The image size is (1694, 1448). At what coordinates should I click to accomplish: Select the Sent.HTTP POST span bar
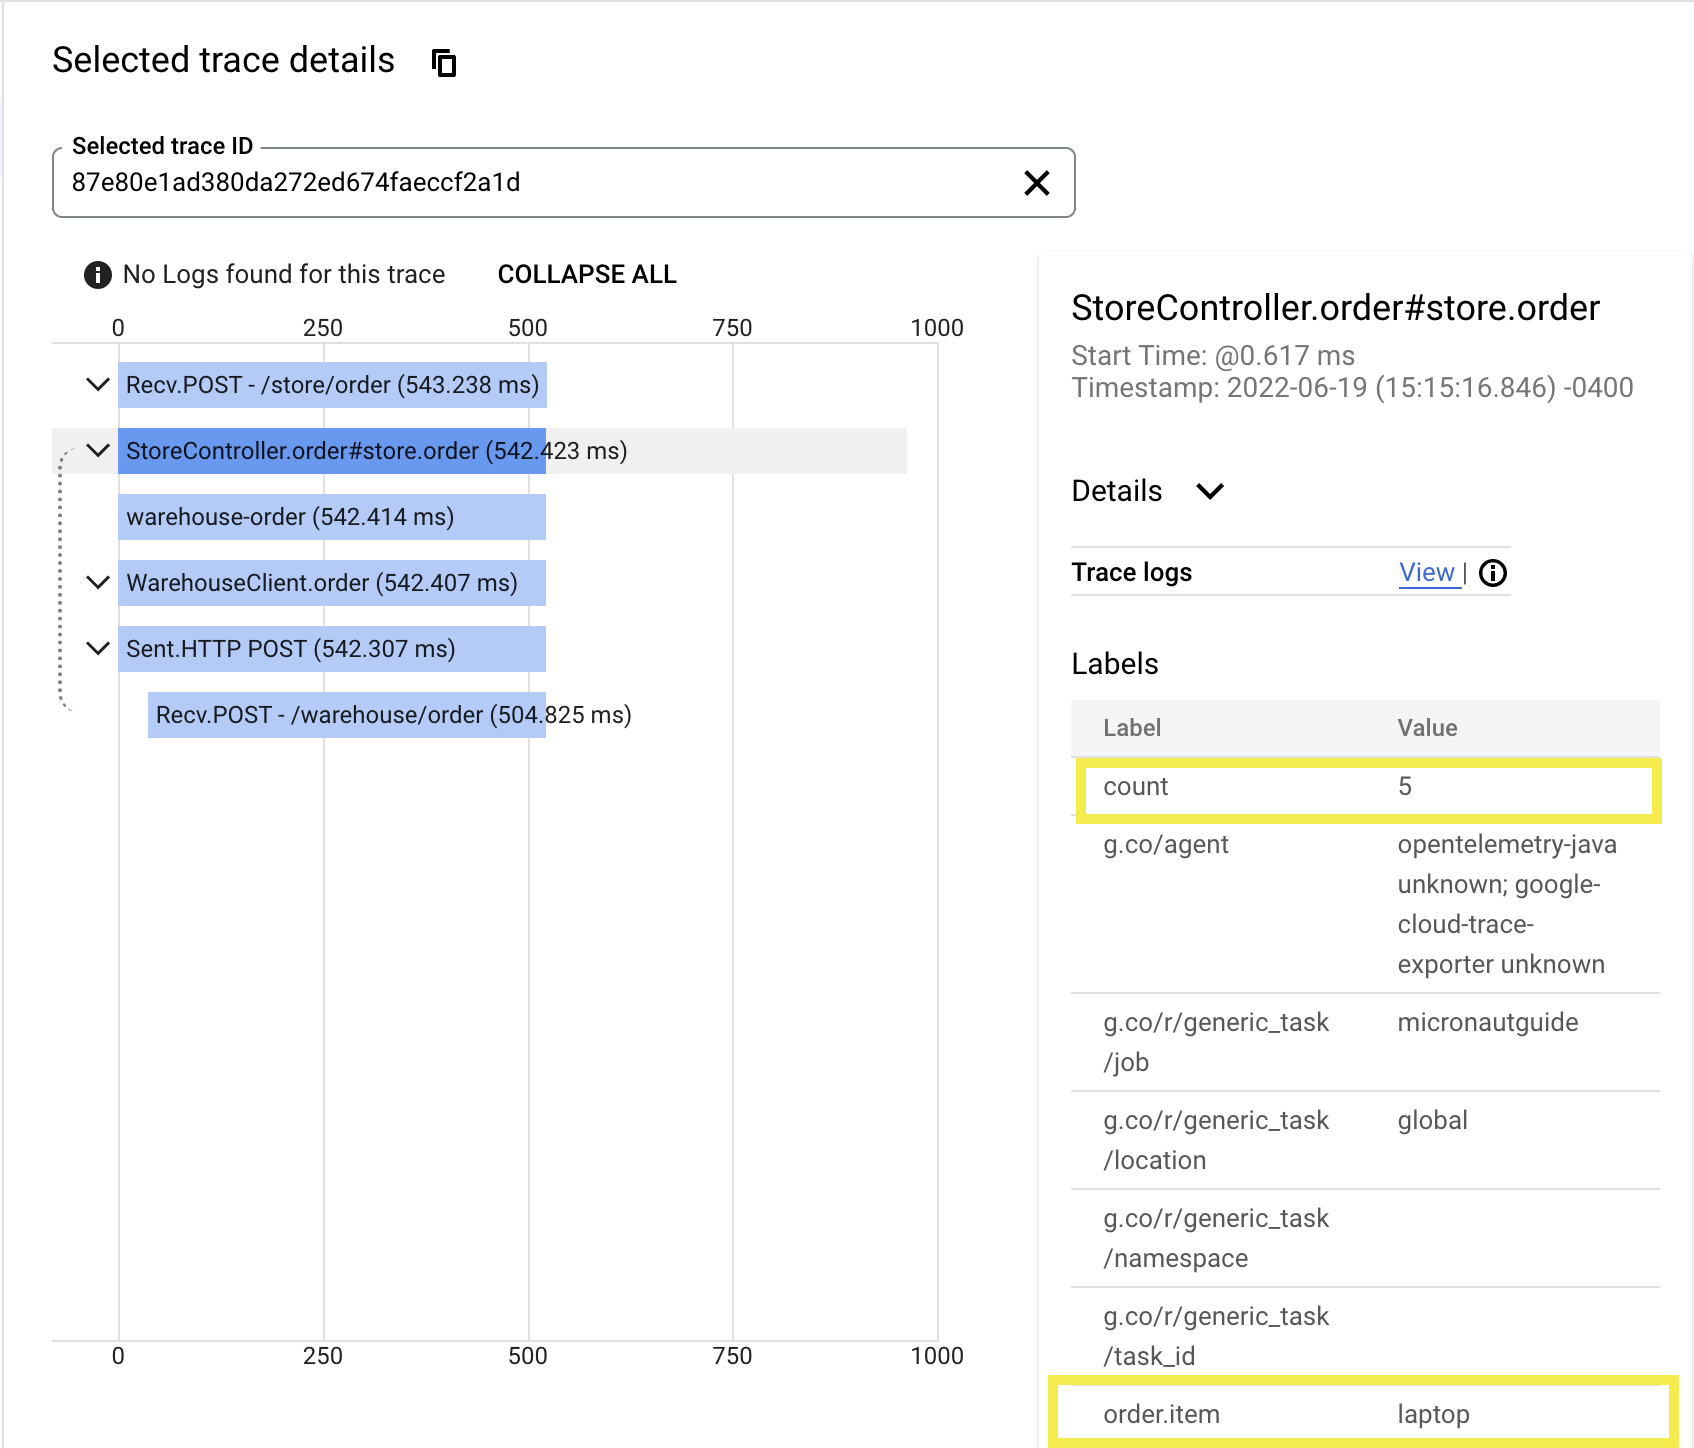[x=332, y=649]
